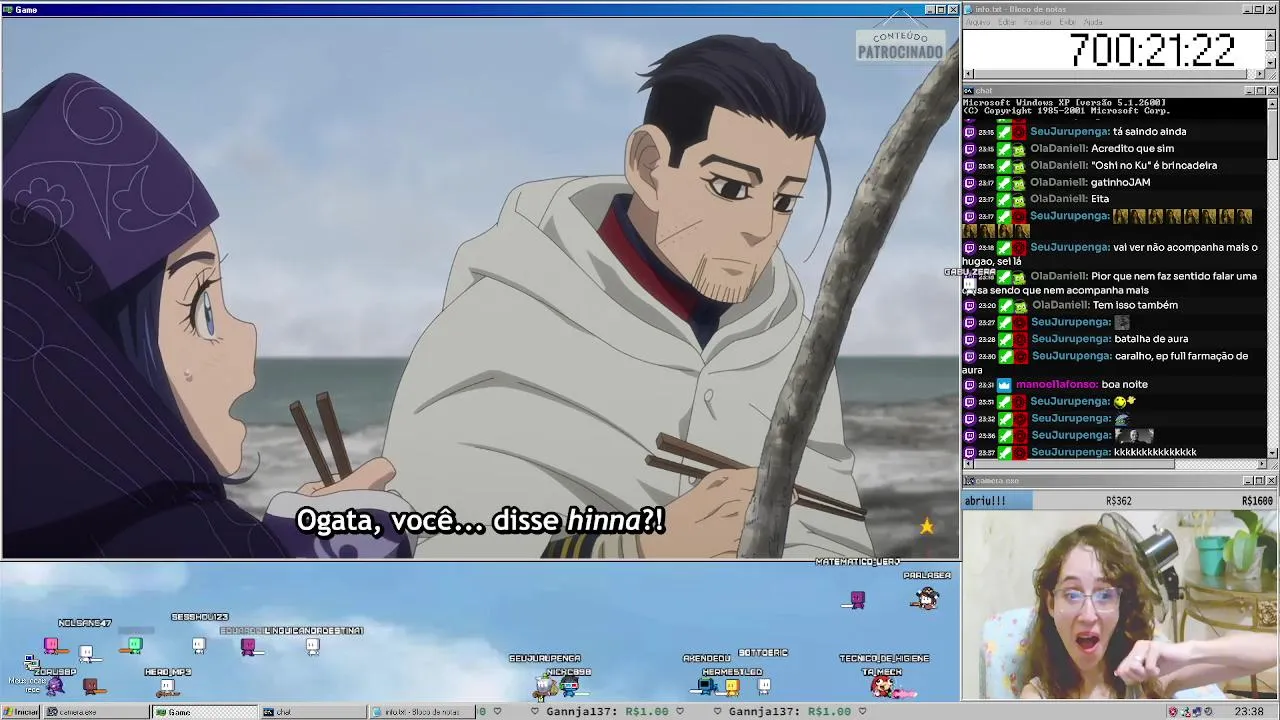Click the notepad right scroll arrow
1280x720 pixels.
(x=1260, y=74)
